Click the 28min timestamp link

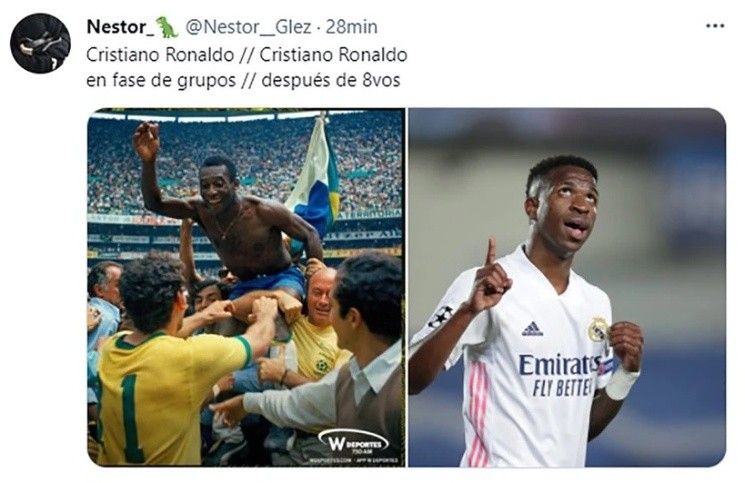point(352,27)
